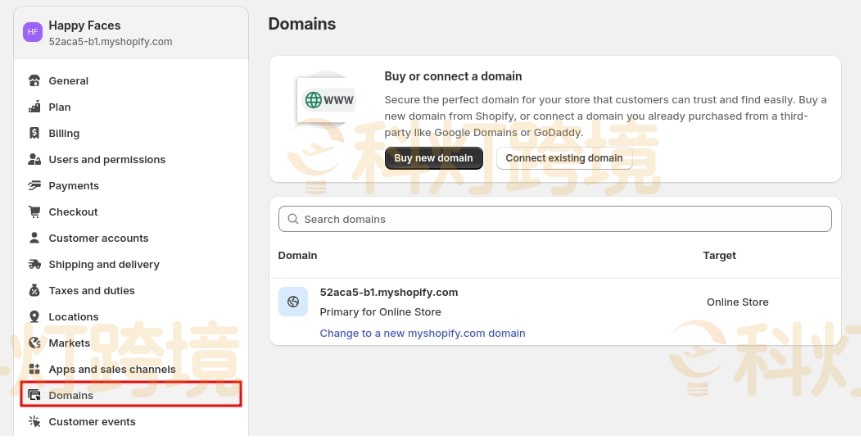Select the Domains menu item

(x=71, y=395)
